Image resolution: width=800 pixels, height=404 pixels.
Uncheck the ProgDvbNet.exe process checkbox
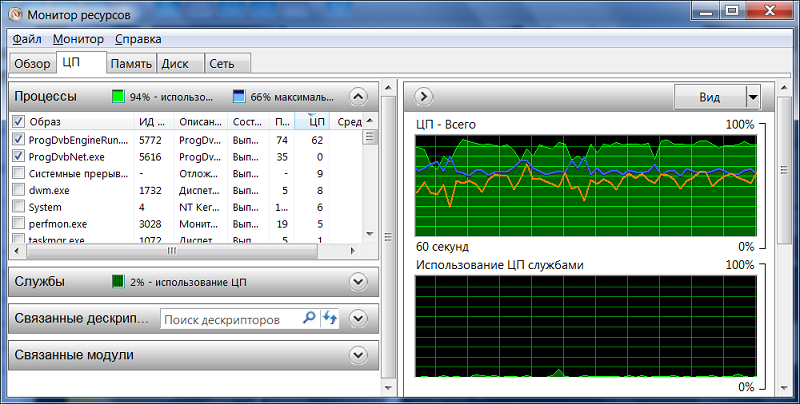click(18, 157)
